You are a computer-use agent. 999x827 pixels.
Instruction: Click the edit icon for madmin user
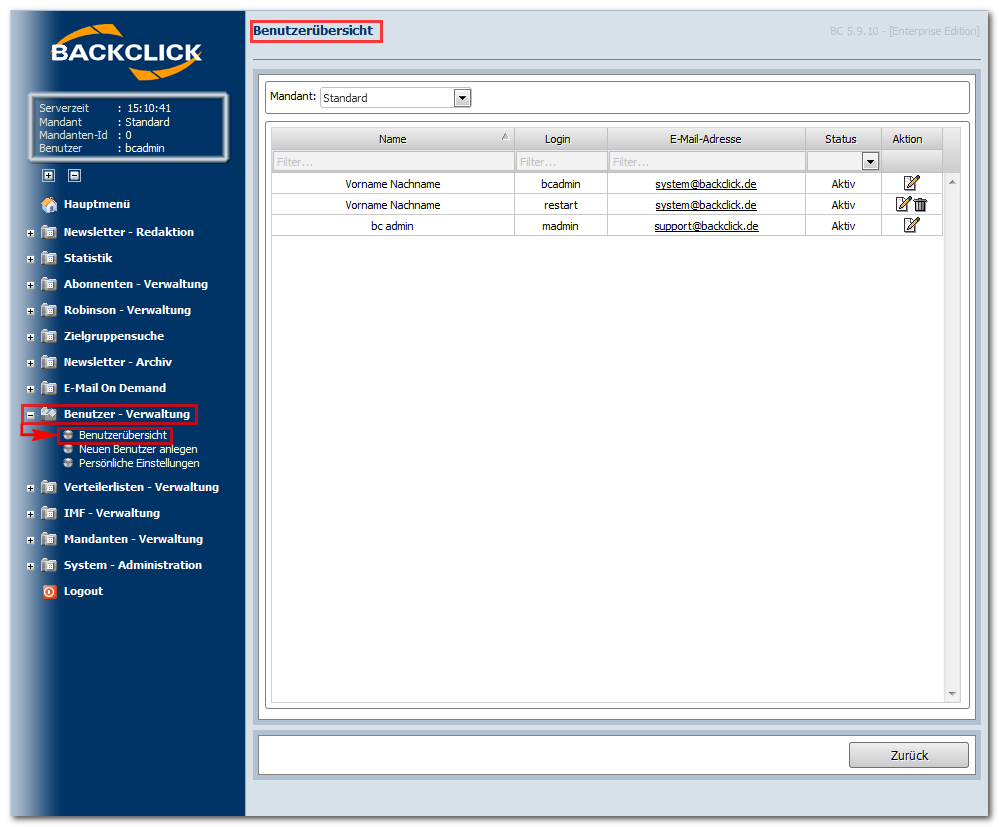(x=911, y=225)
